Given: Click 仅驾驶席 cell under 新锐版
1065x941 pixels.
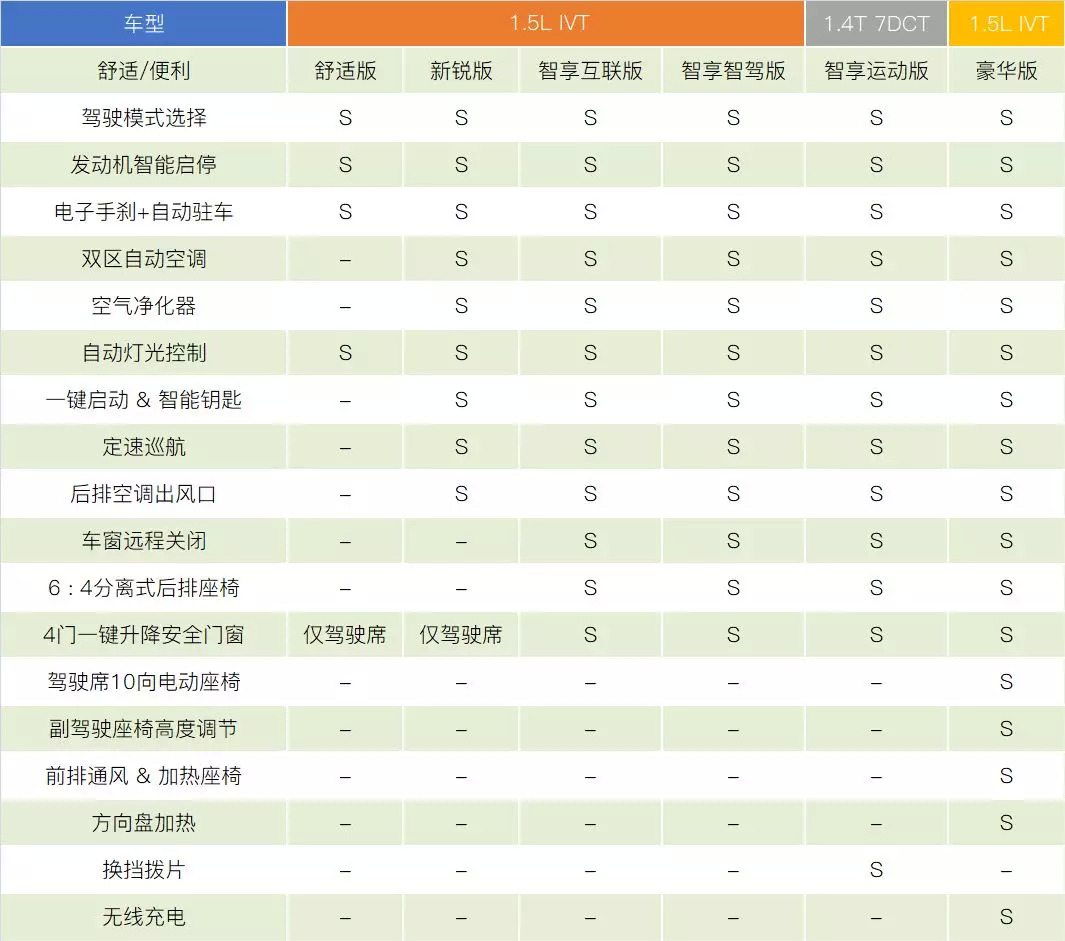Looking at the screenshot, I should point(461,635).
